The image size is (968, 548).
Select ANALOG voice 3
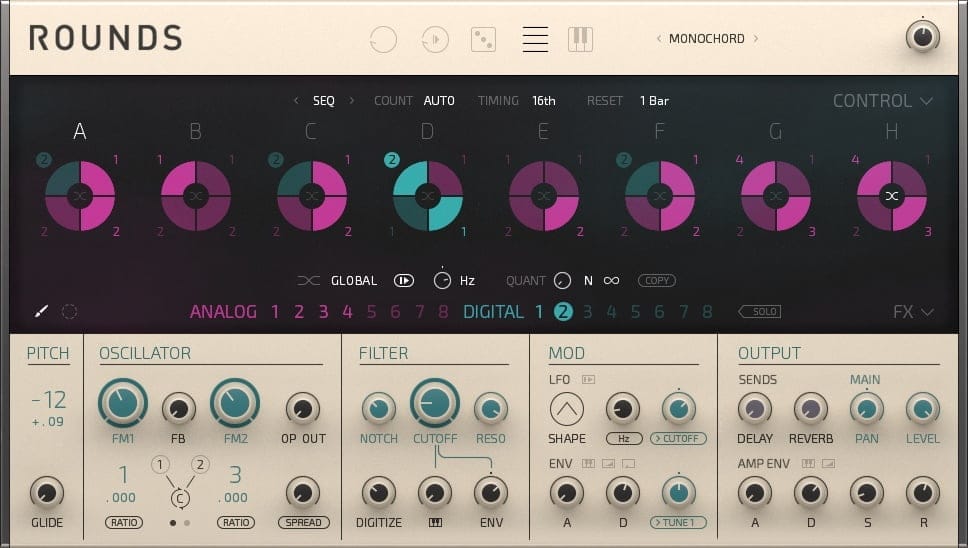[323, 312]
